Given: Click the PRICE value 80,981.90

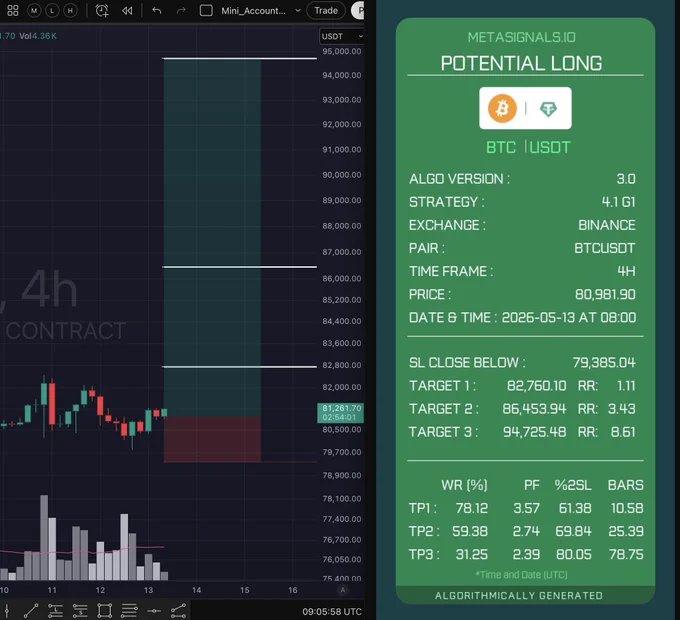Looking at the screenshot, I should [x=605, y=294].
